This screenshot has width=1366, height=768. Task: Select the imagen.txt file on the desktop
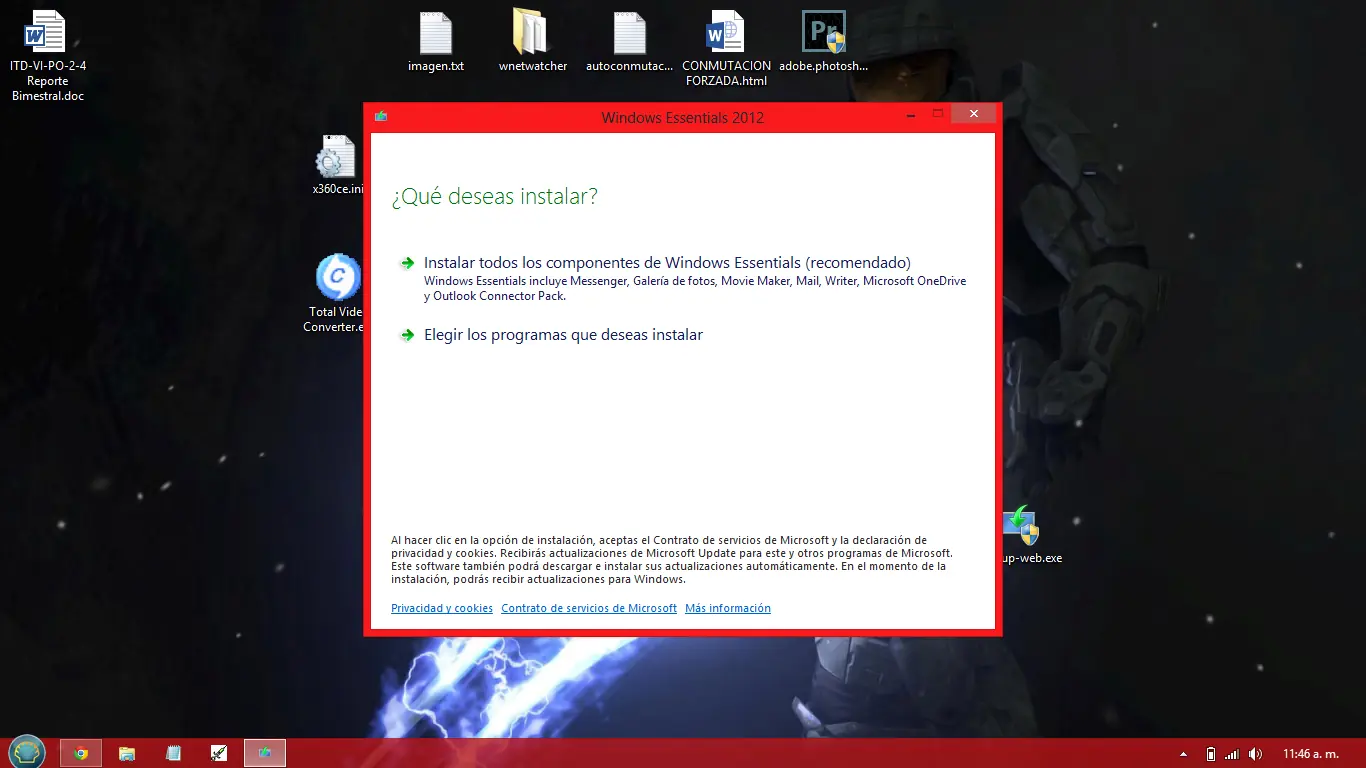point(436,42)
